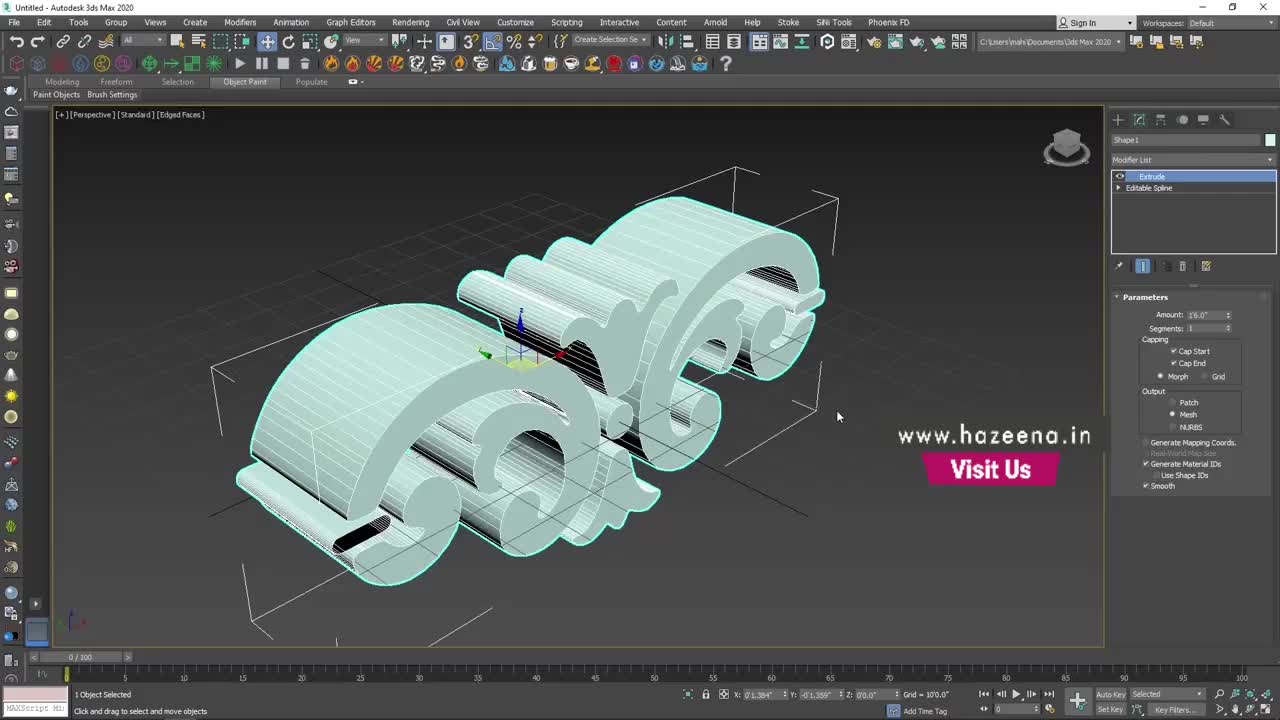
Task: Expand the Editable Spline stack entry
Action: (1118, 188)
